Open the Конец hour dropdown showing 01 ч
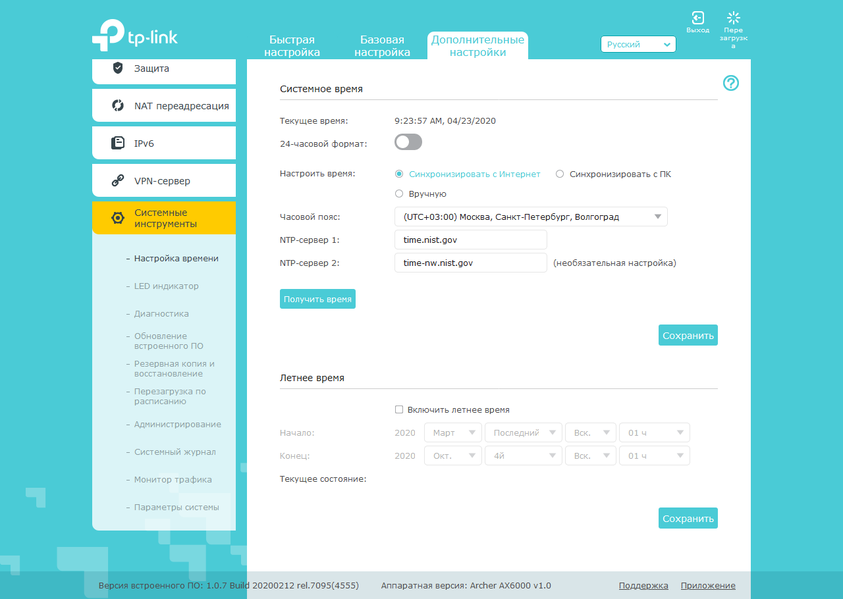The height and width of the screenshot is (599, 843). (x=654, y=456)
